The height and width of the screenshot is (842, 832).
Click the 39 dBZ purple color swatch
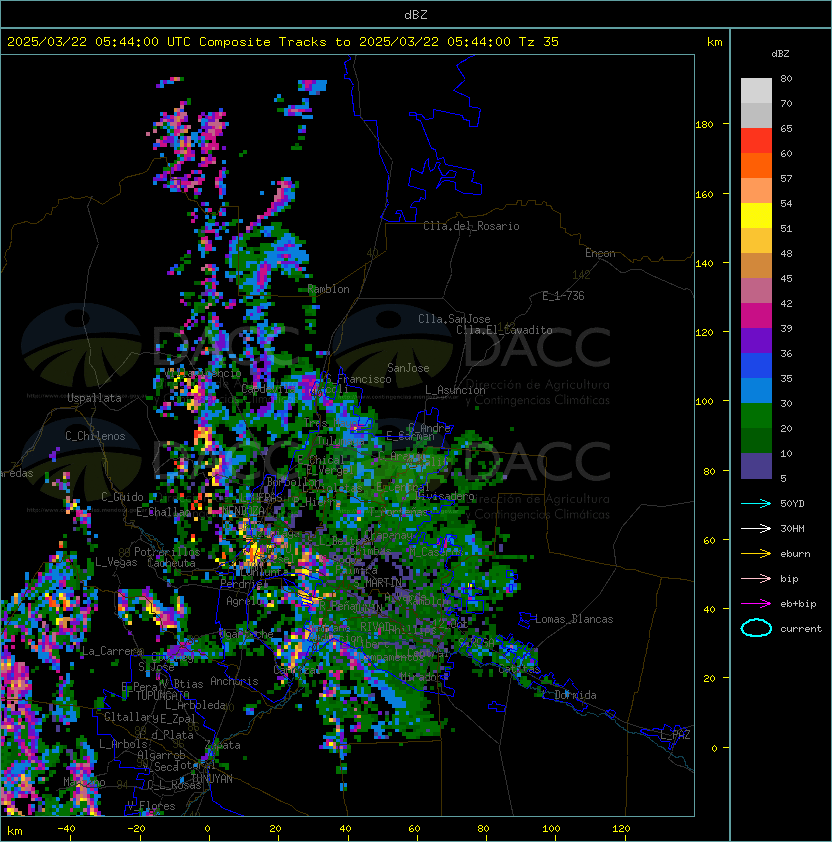[756, 340]
